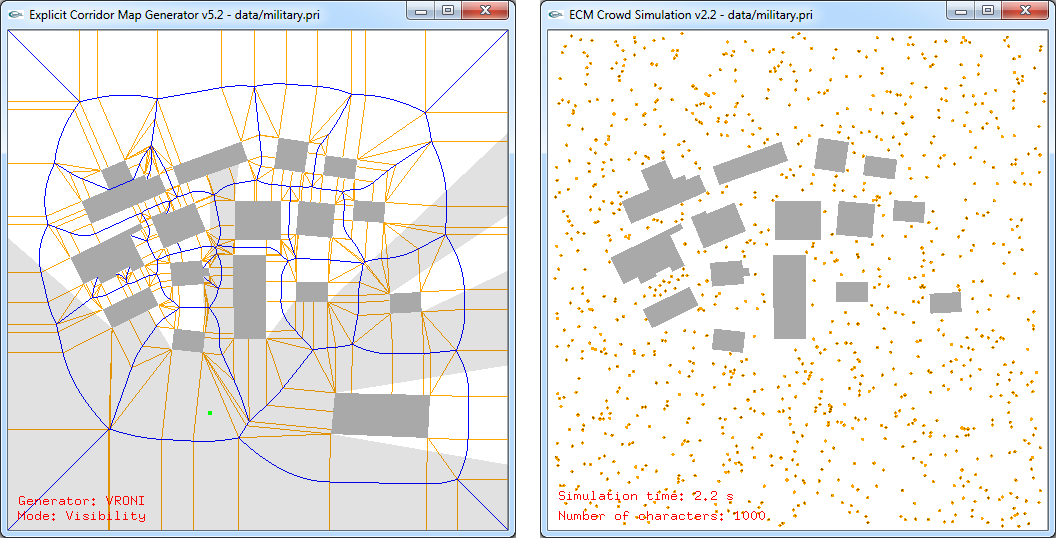The width and height of the screenshot is (1056, 538).
Task: Close the Explicit Corridor Map Generator window
Action: [x=485, y=9]
